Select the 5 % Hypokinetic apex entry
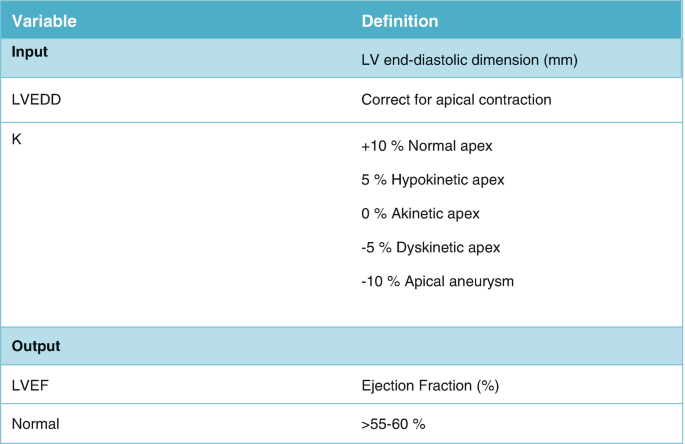685x444 pixels. tap(432, 180)
